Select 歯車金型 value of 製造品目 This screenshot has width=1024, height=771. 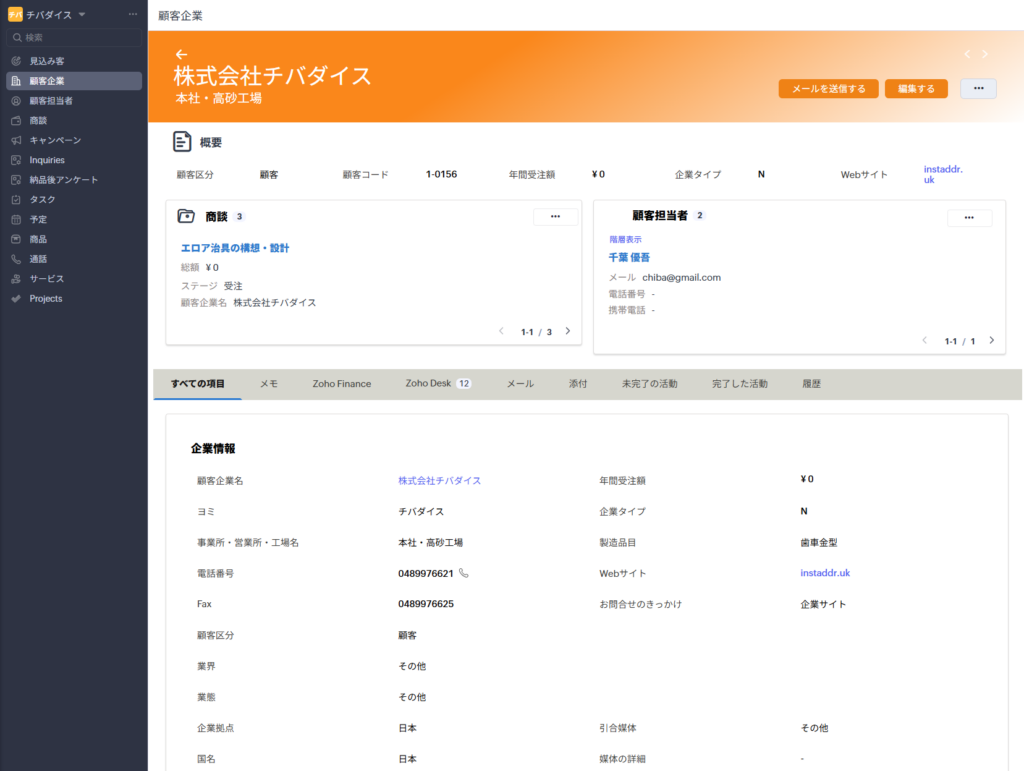pyautogui.click(x=819, y=543)
